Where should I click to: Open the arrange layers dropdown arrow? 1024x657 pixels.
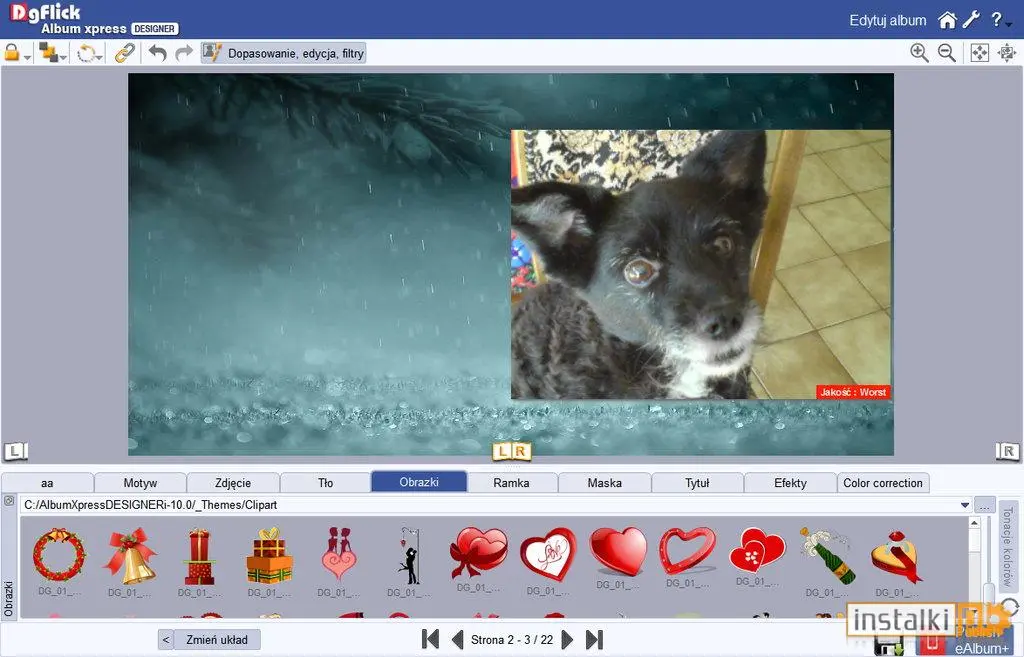pyautogui.click(x=63, y=57)
